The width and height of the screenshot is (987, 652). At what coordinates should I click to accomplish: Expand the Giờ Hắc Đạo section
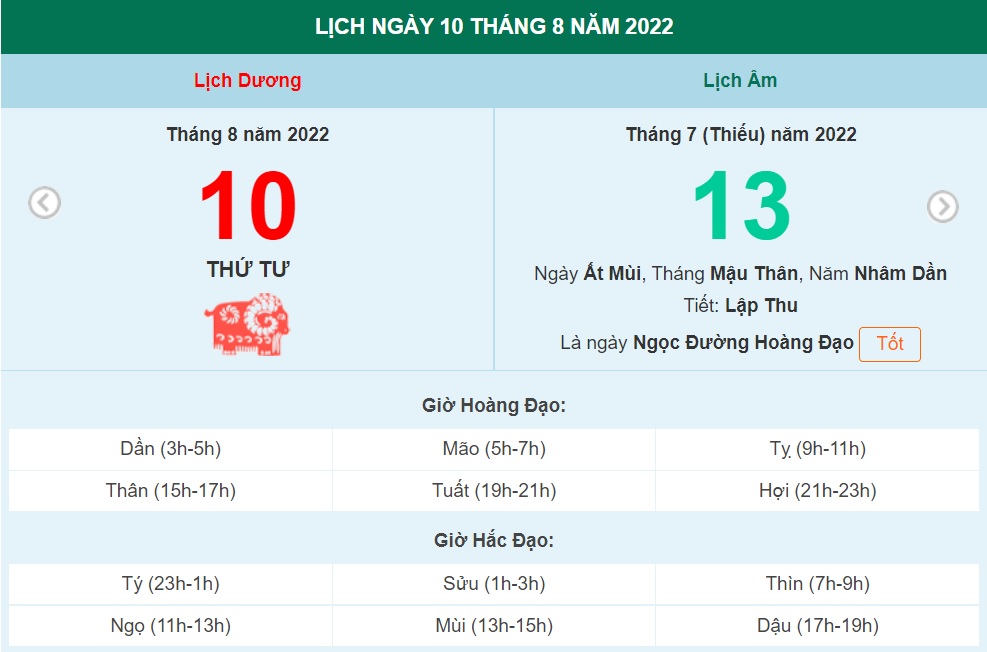point(493,542)
